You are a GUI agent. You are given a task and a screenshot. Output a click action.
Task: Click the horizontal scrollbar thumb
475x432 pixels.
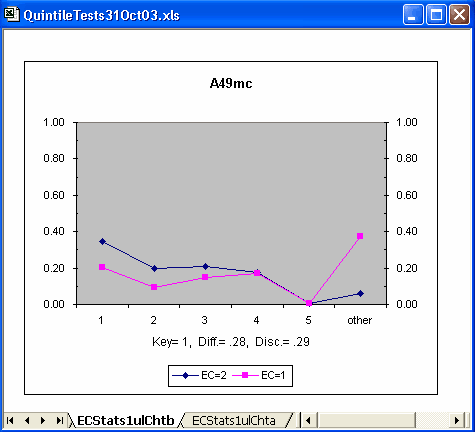[366, 421]
